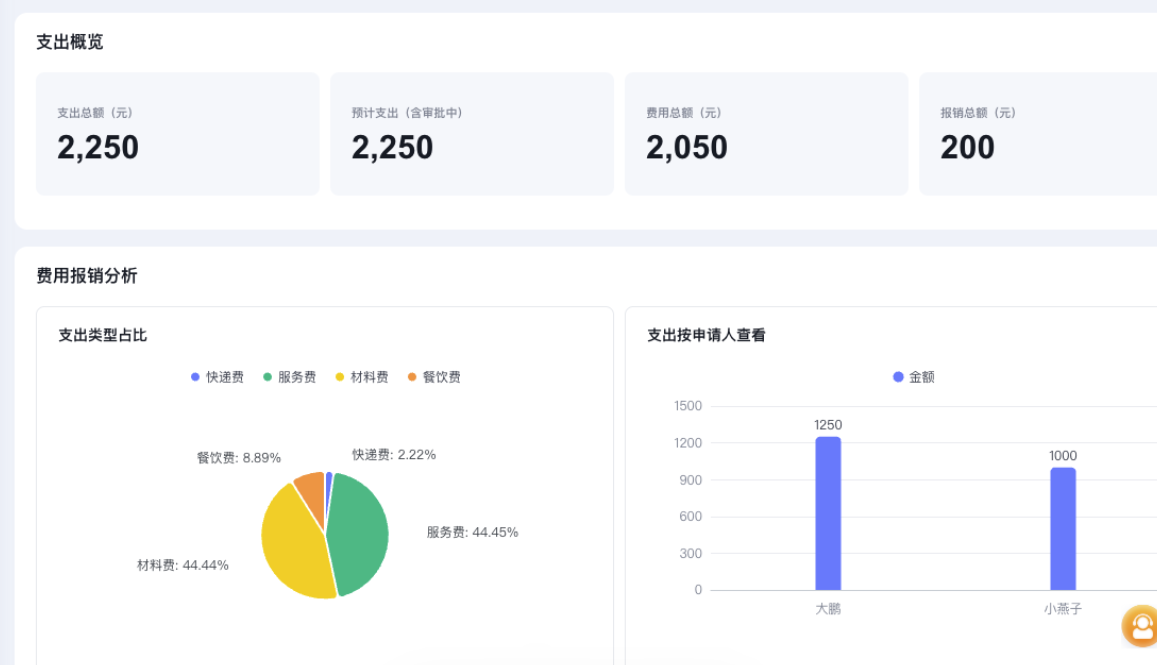The width and height of the screenshot is (1157, 665).
Task: Click the orange 餐饮费 pie slice
Action: point(312,492)
